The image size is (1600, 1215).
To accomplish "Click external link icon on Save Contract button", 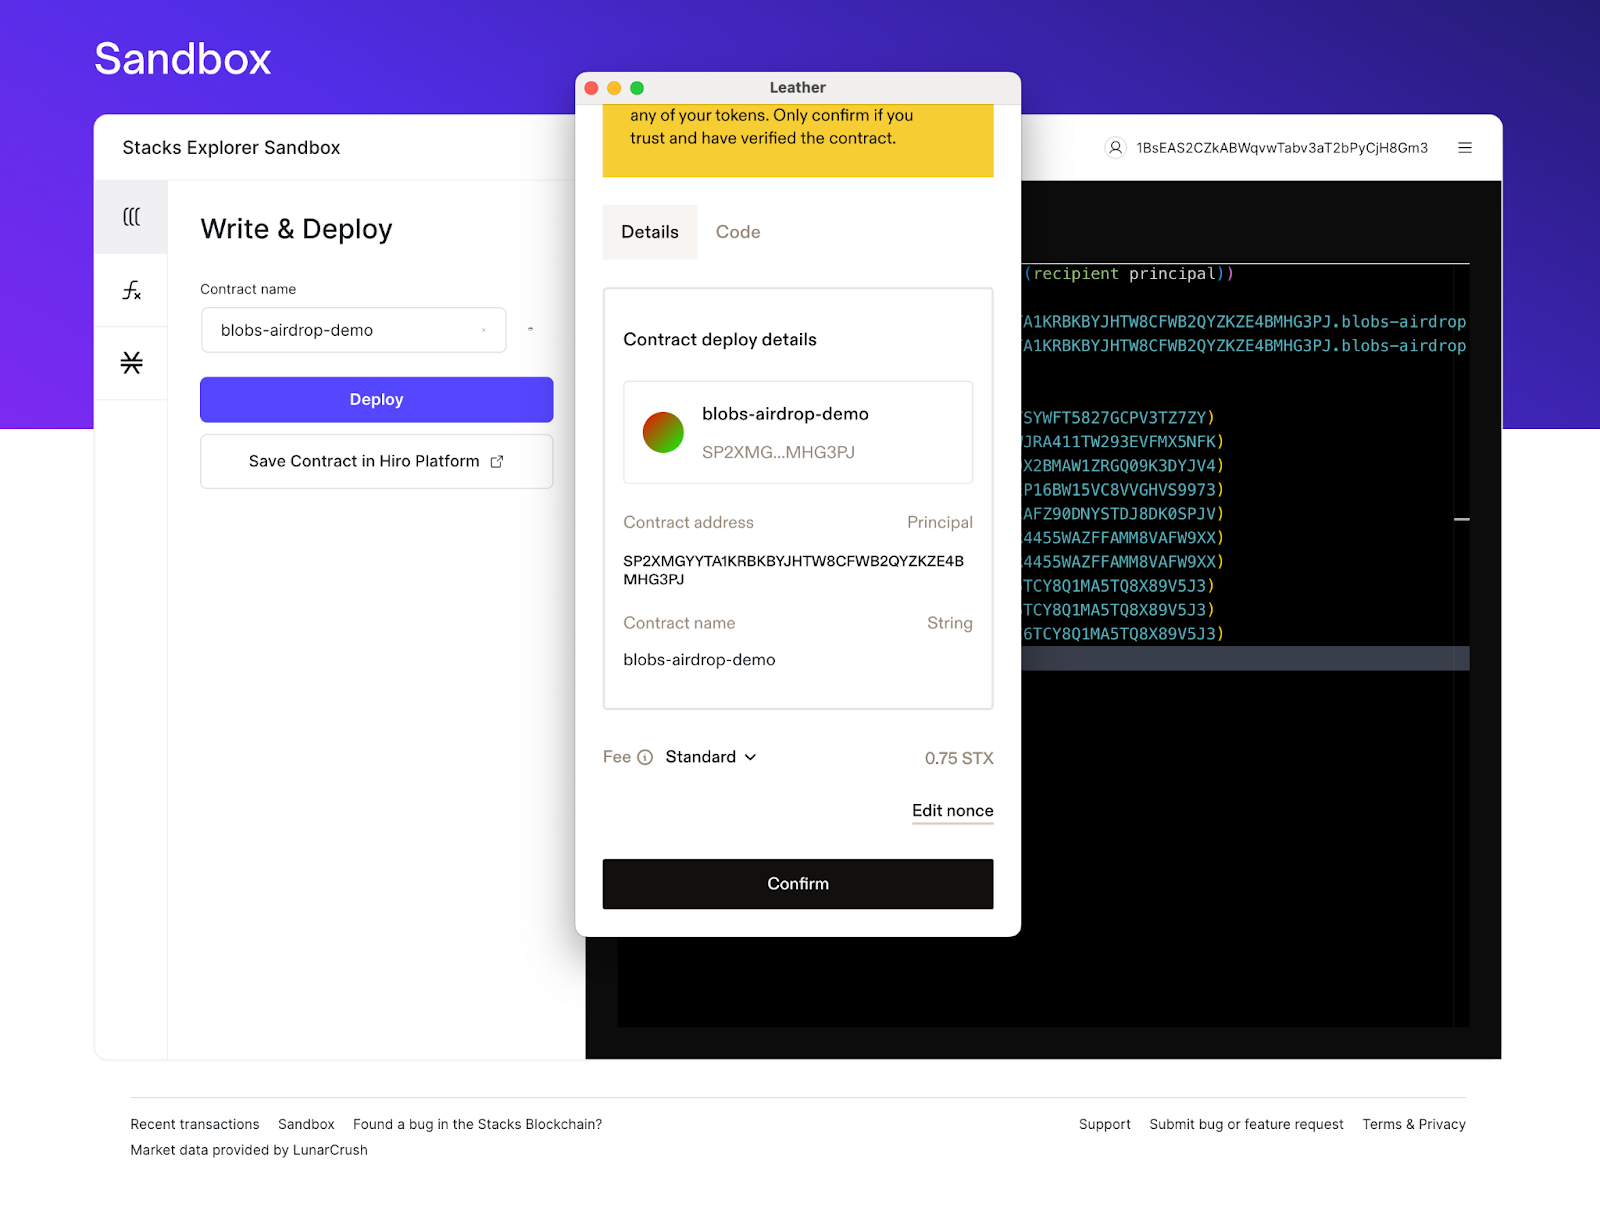I will (x=497, y=461).
